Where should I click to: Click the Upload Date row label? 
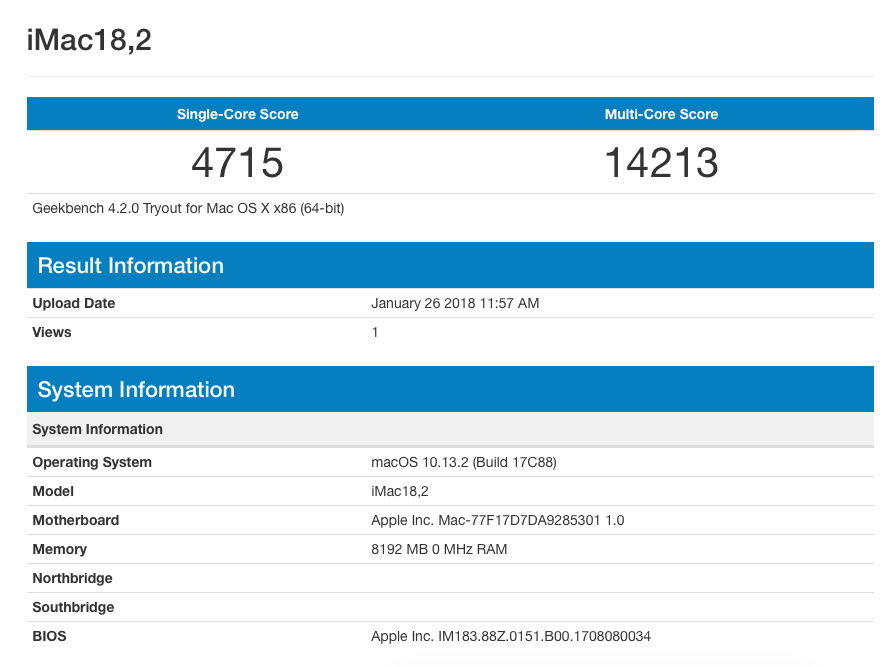point(74,303)
